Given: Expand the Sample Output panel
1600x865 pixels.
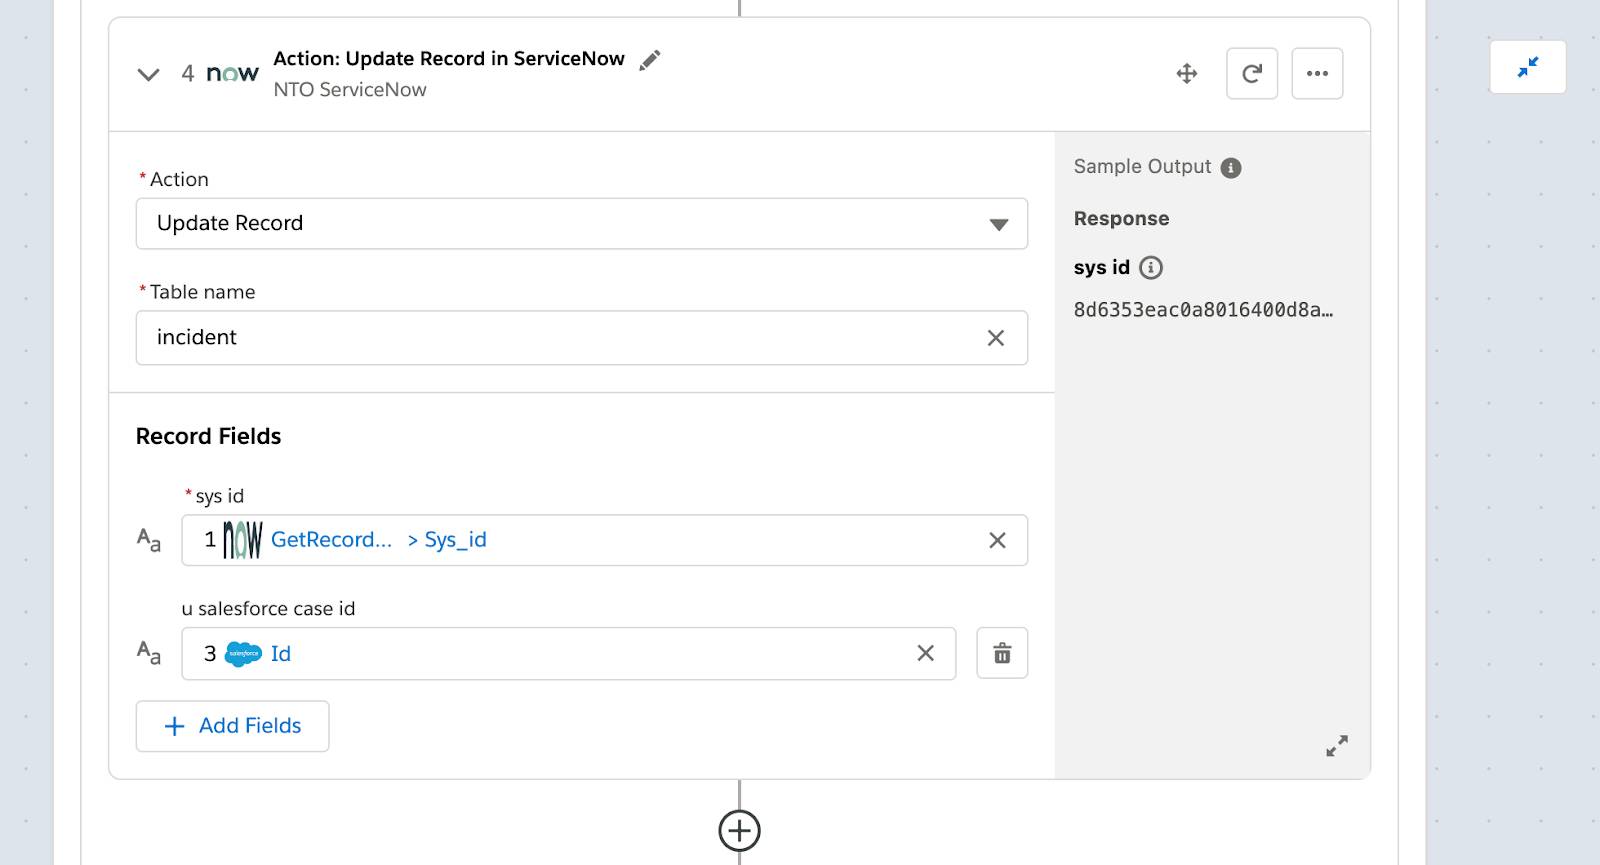Looking at the screenshot, I should click(x=1337, y=746).
